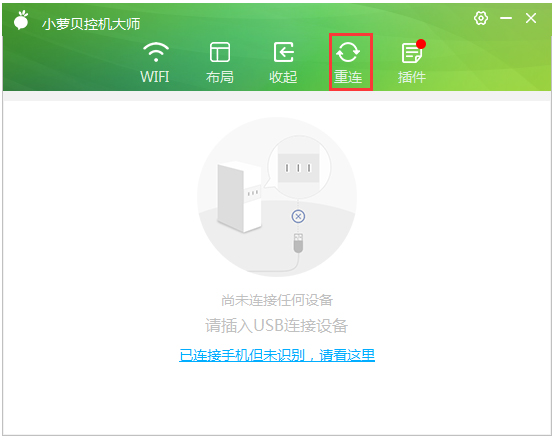Click the radish app logo
The width and height of the screenshot is (557, 441).
(21, 21)
